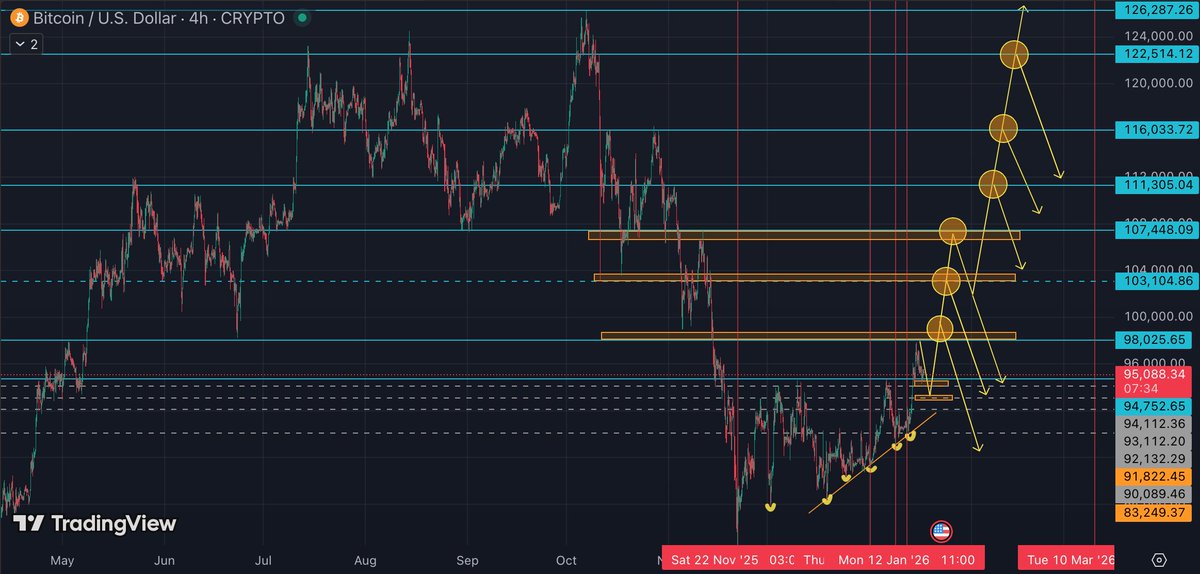Click the Mon 12 Jan '26 11:00 date marker
This screenshot has width=1200, height=574.
click(x=908, y=559)
